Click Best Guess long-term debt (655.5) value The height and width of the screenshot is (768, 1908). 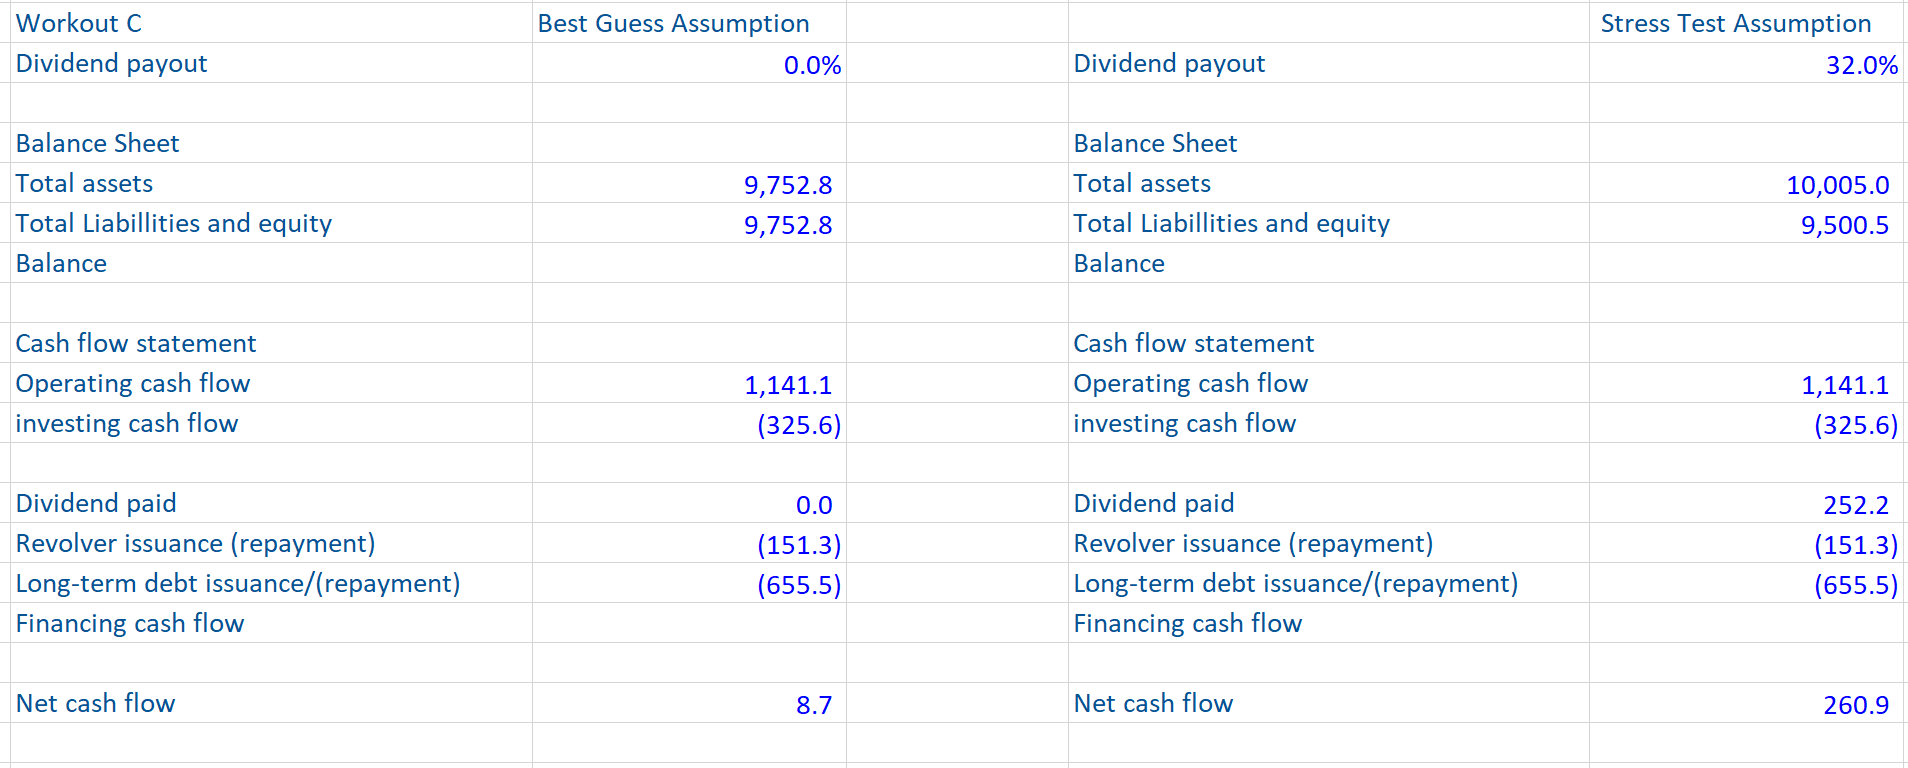[798, 585]
